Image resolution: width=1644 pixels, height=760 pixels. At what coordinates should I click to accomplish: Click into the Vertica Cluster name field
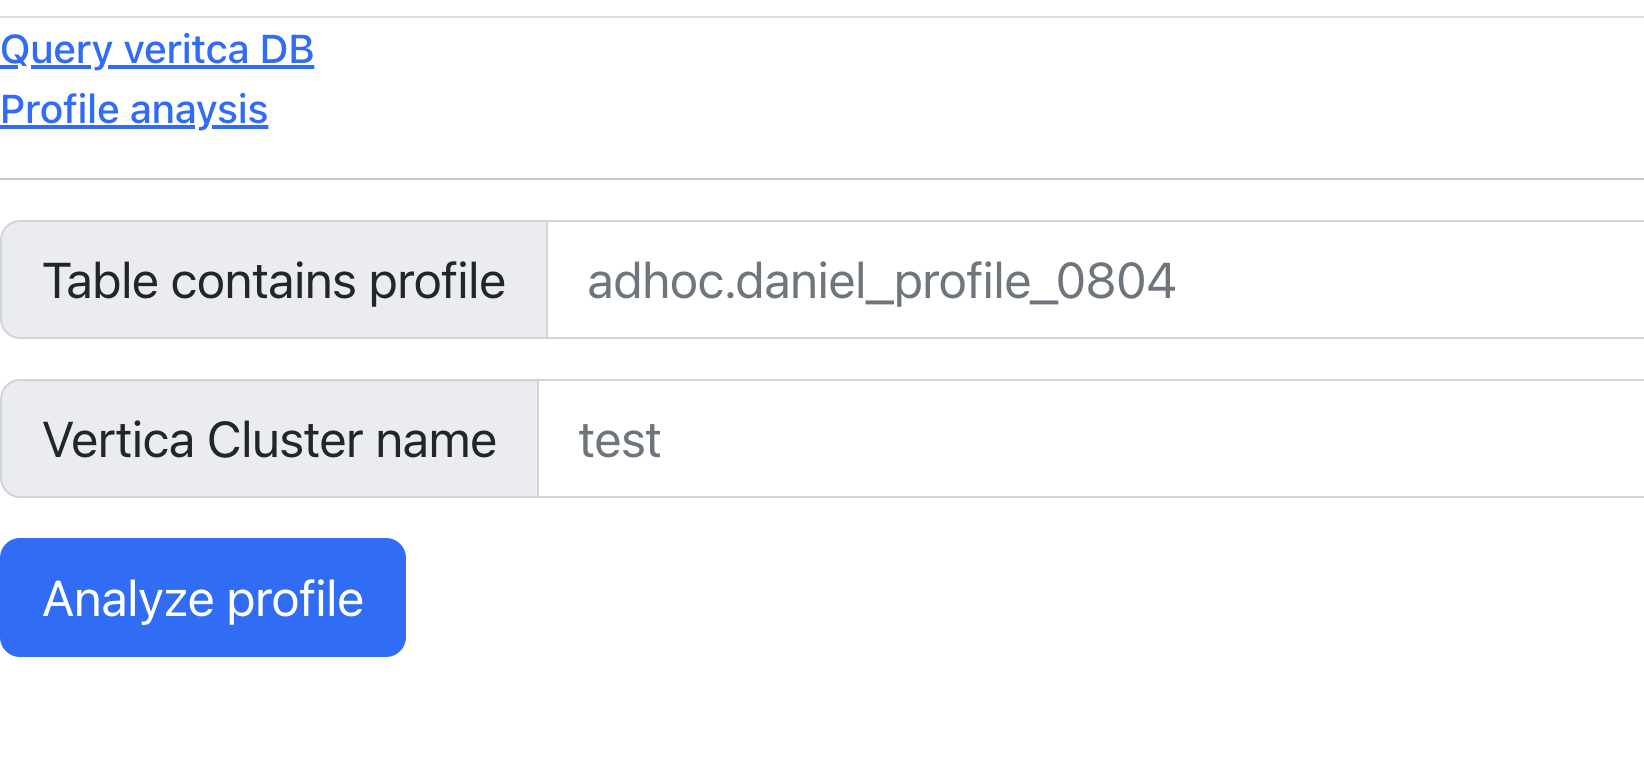pos(1090,439)
